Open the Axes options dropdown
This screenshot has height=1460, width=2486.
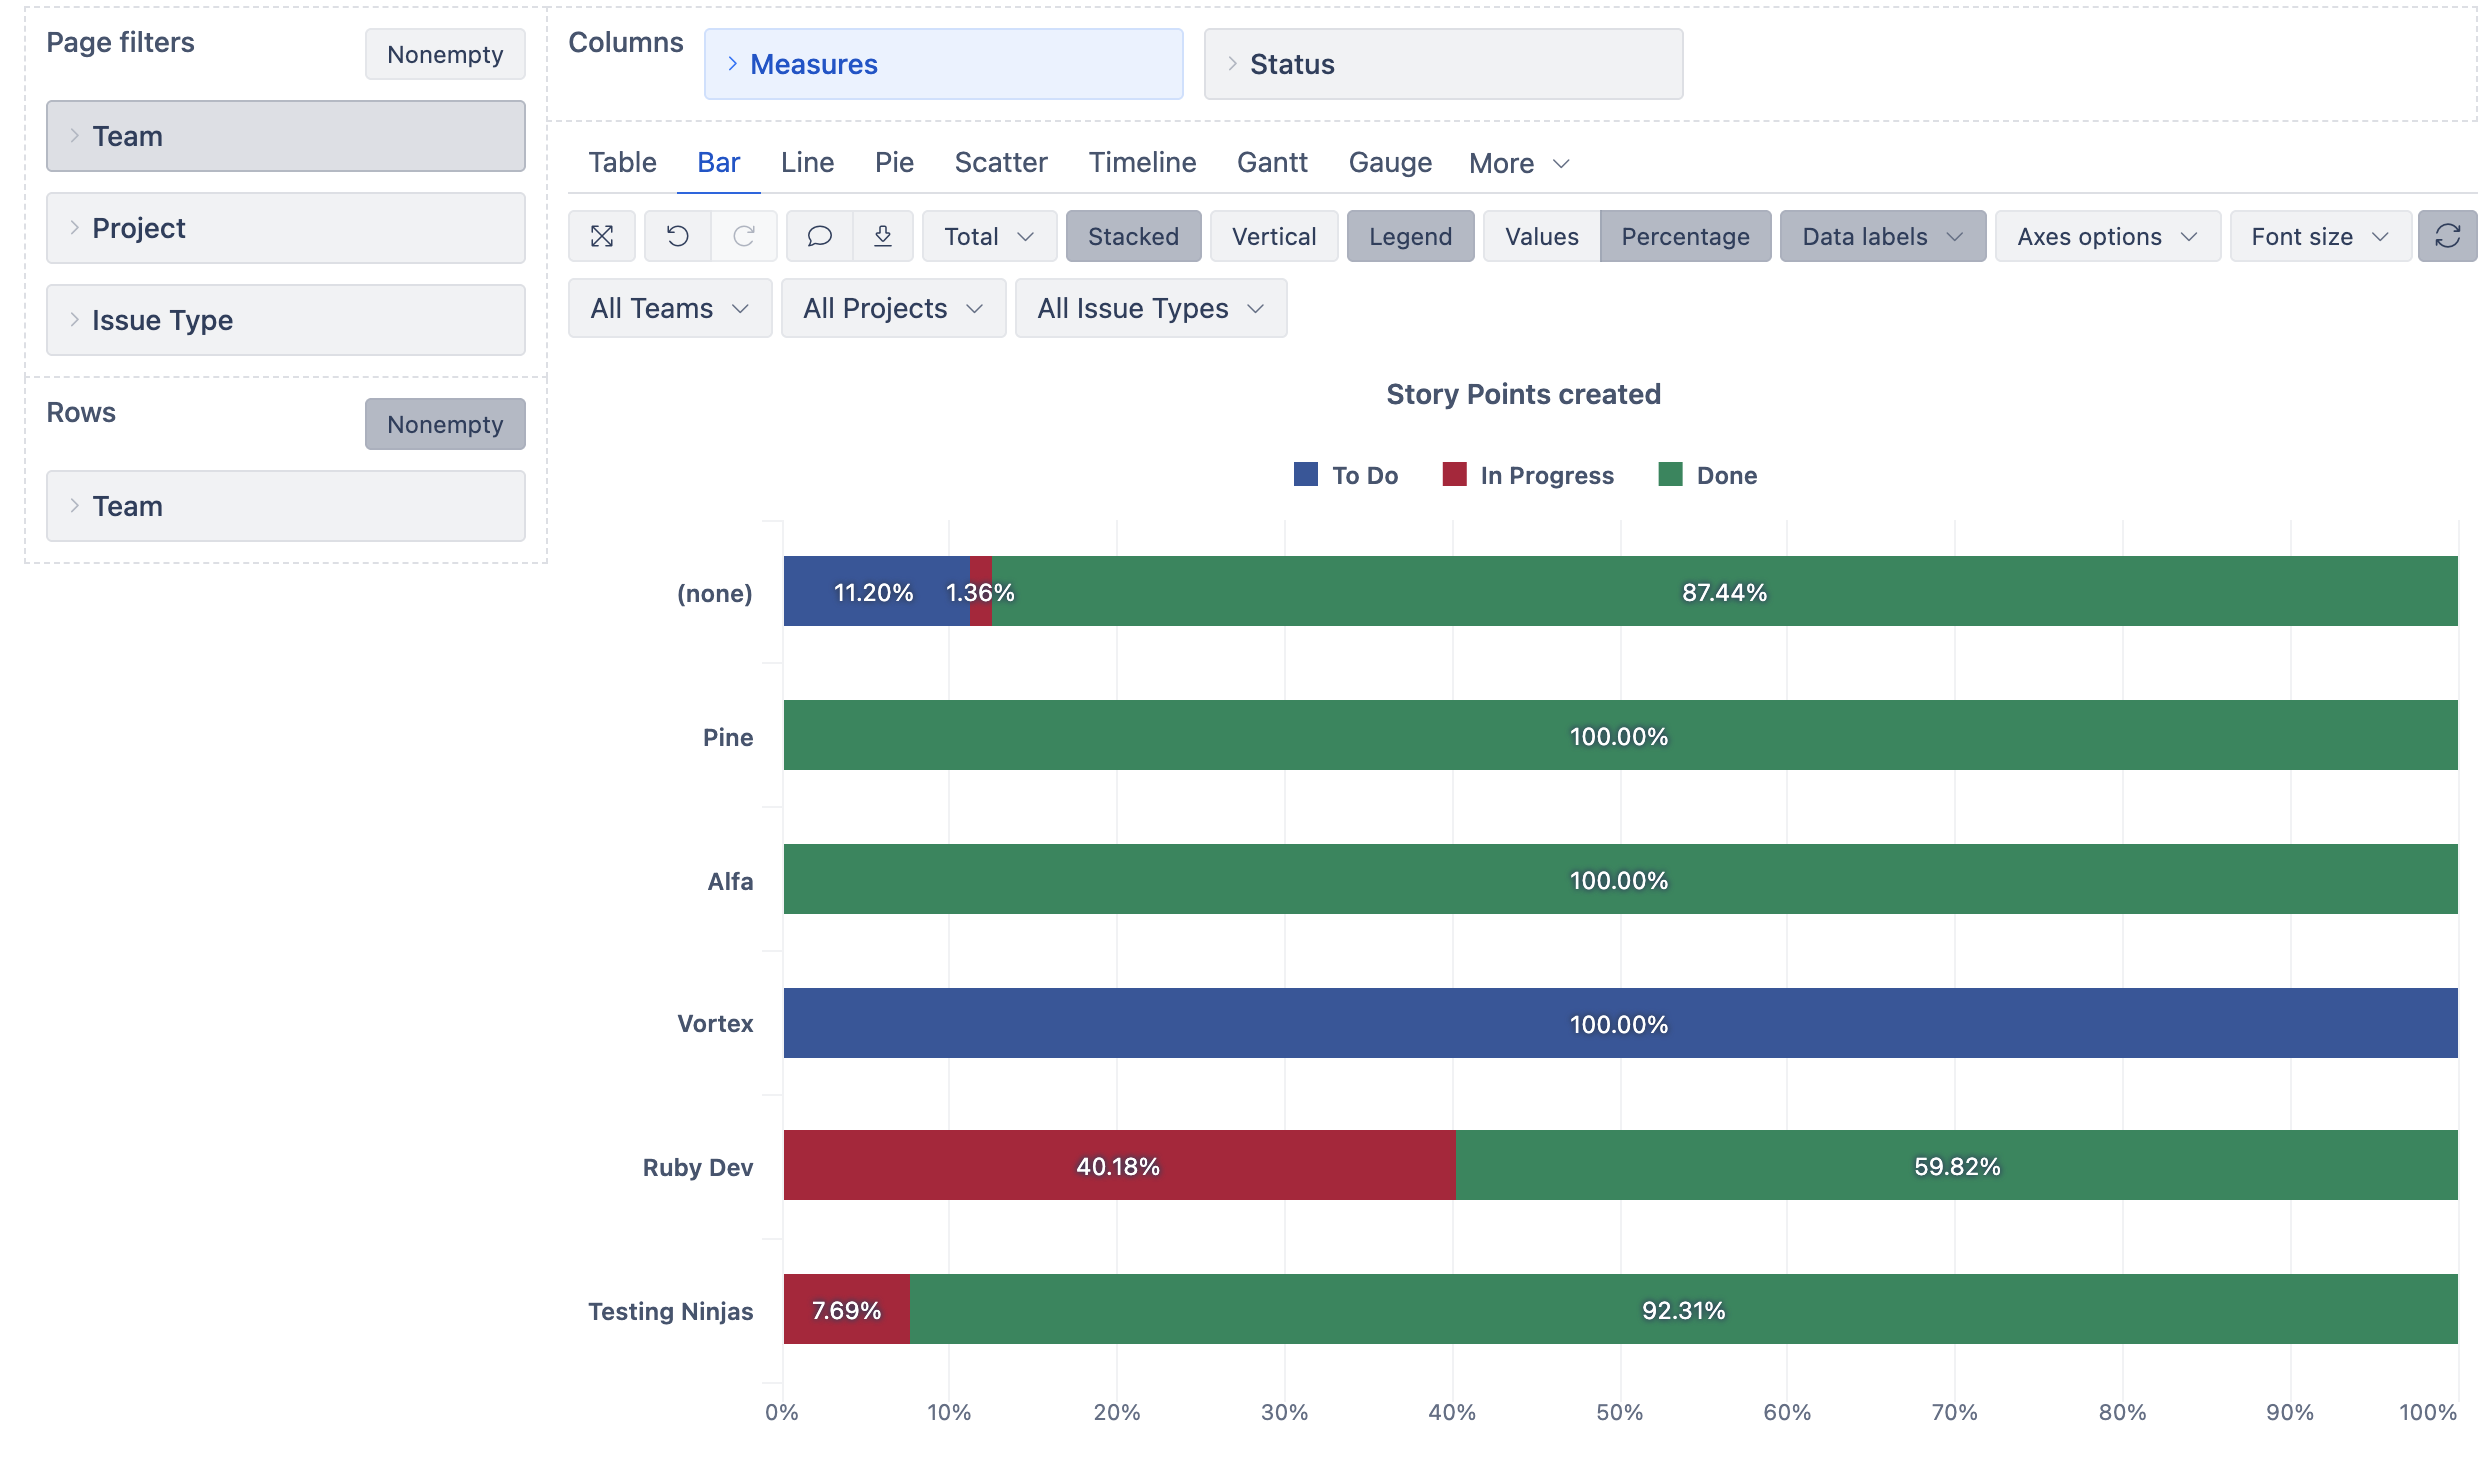click(x=2106, y=236)
